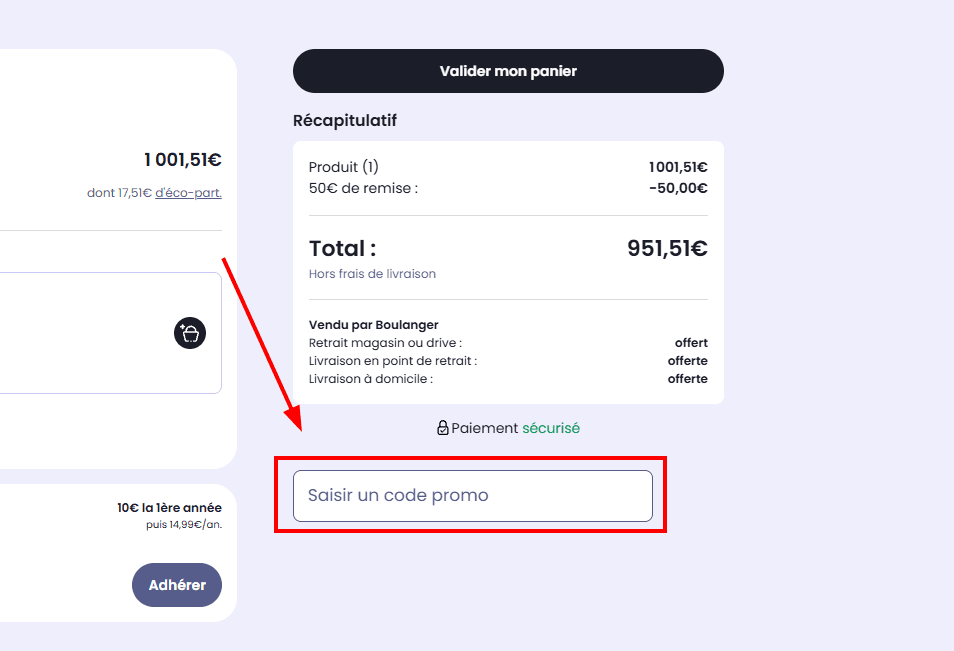Click the green sécurisé text

click(551, 428)
